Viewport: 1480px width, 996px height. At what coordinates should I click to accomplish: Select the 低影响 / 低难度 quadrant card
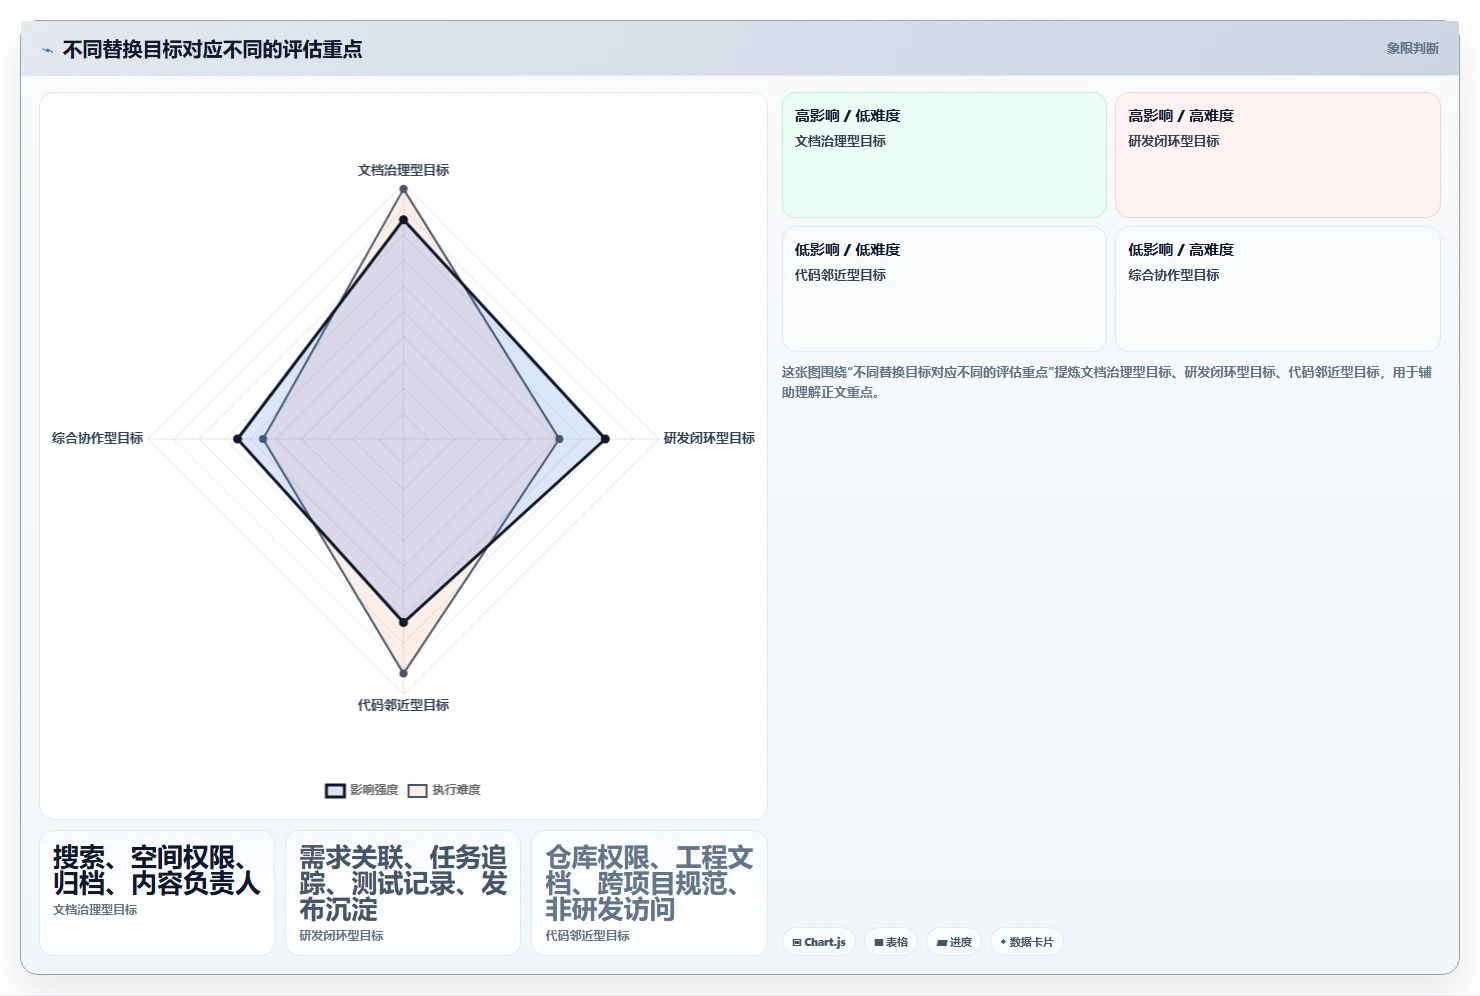pyautogui.click(x=944, y=289)
